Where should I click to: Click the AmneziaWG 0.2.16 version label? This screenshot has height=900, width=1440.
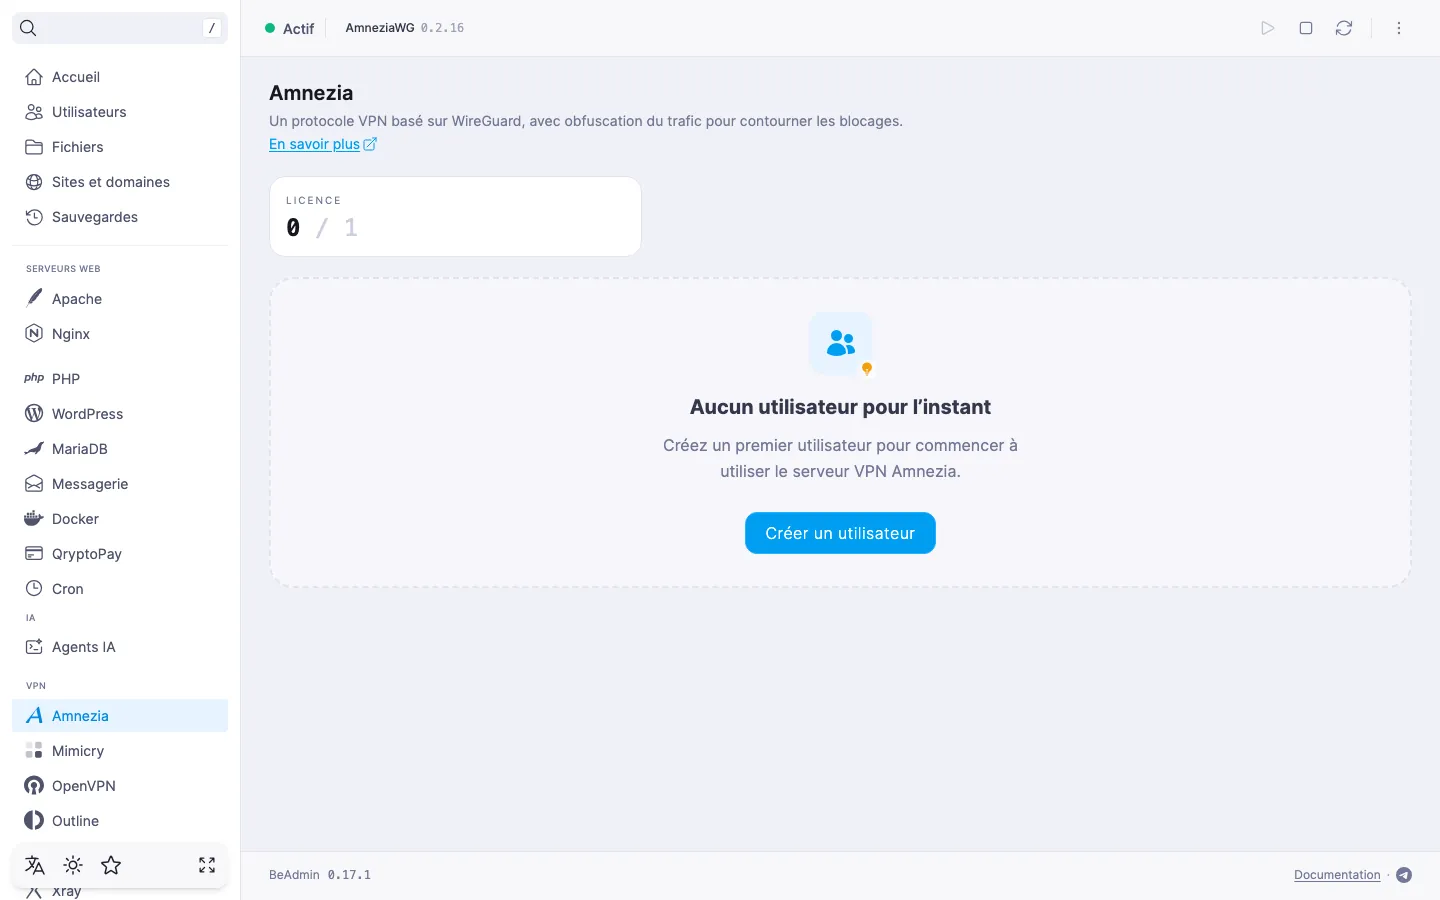(x=405, y=28)
